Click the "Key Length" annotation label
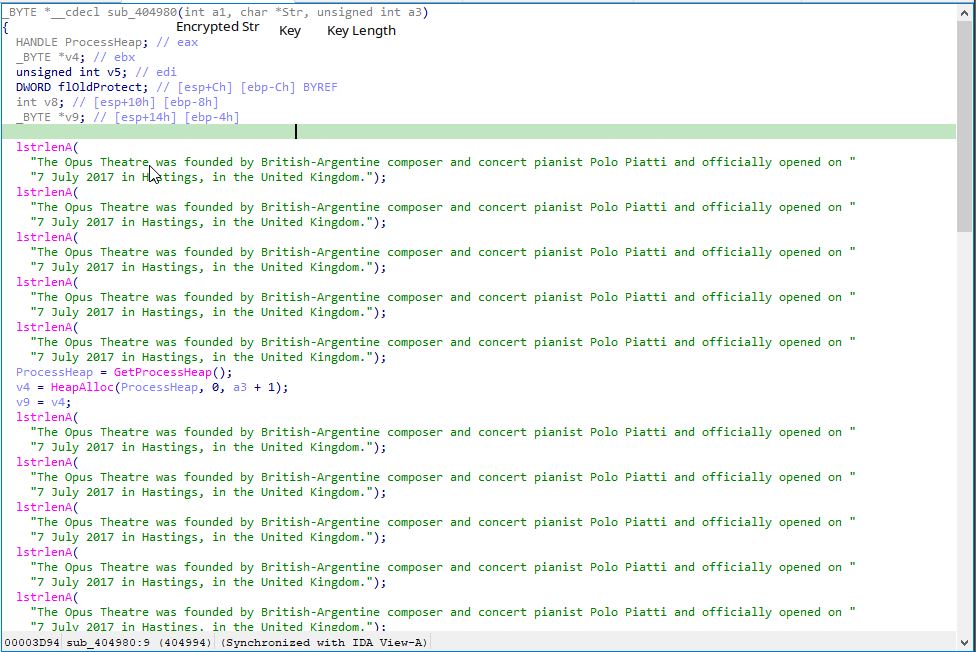Image resolution: width=976 pixels, height=652 pixels. tap(361, 31)
